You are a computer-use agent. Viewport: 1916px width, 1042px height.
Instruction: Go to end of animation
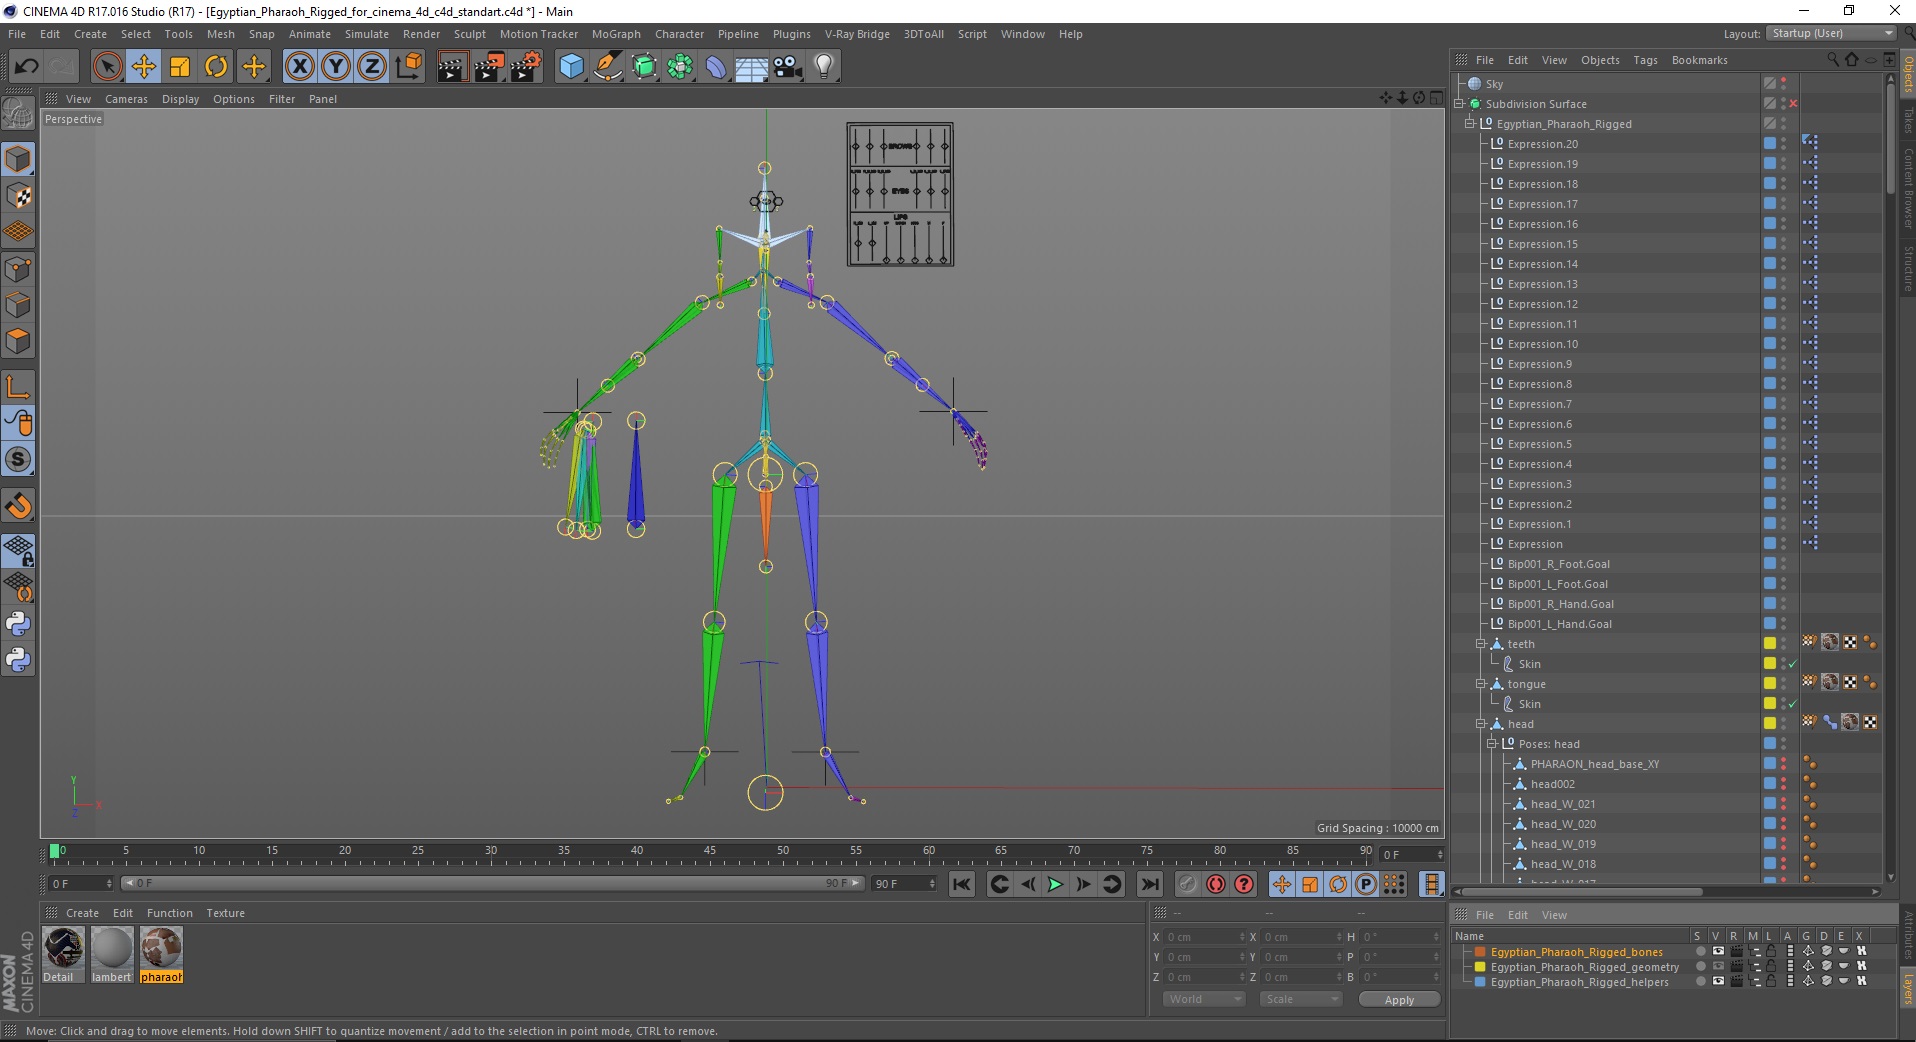pyautogui.click(x=1150, y=884)
